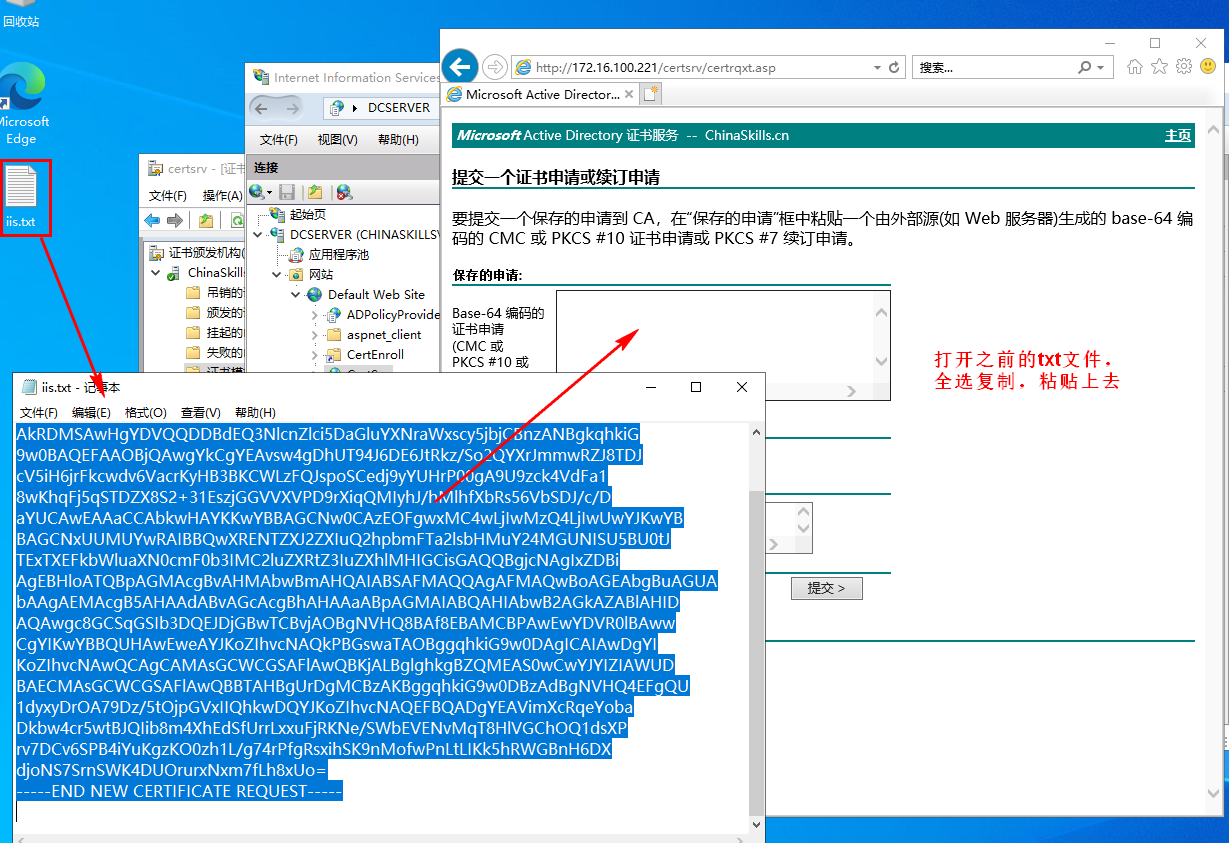The image size is (1229, 843).
Task: Select Default Web Site in IIS tree
Action: click(x=376, y=295)
